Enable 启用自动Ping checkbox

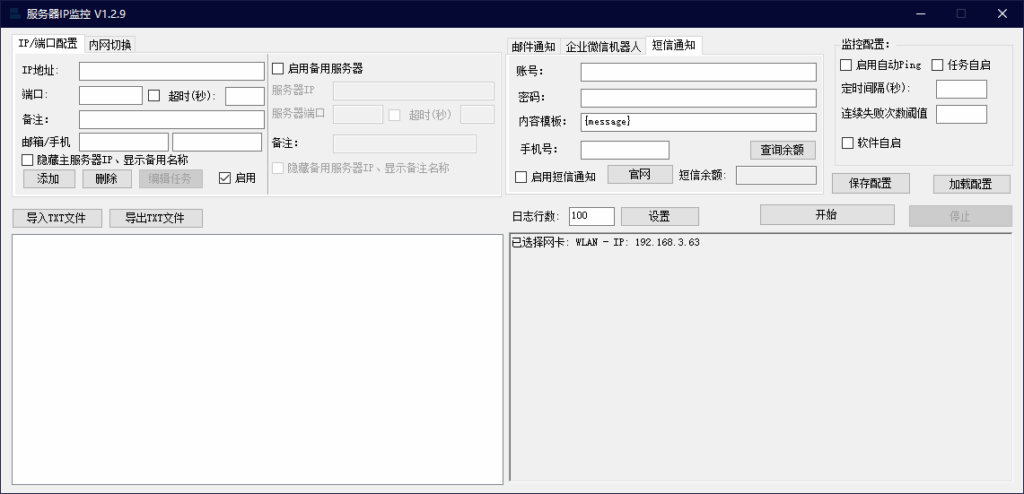(x=846, y=65)
